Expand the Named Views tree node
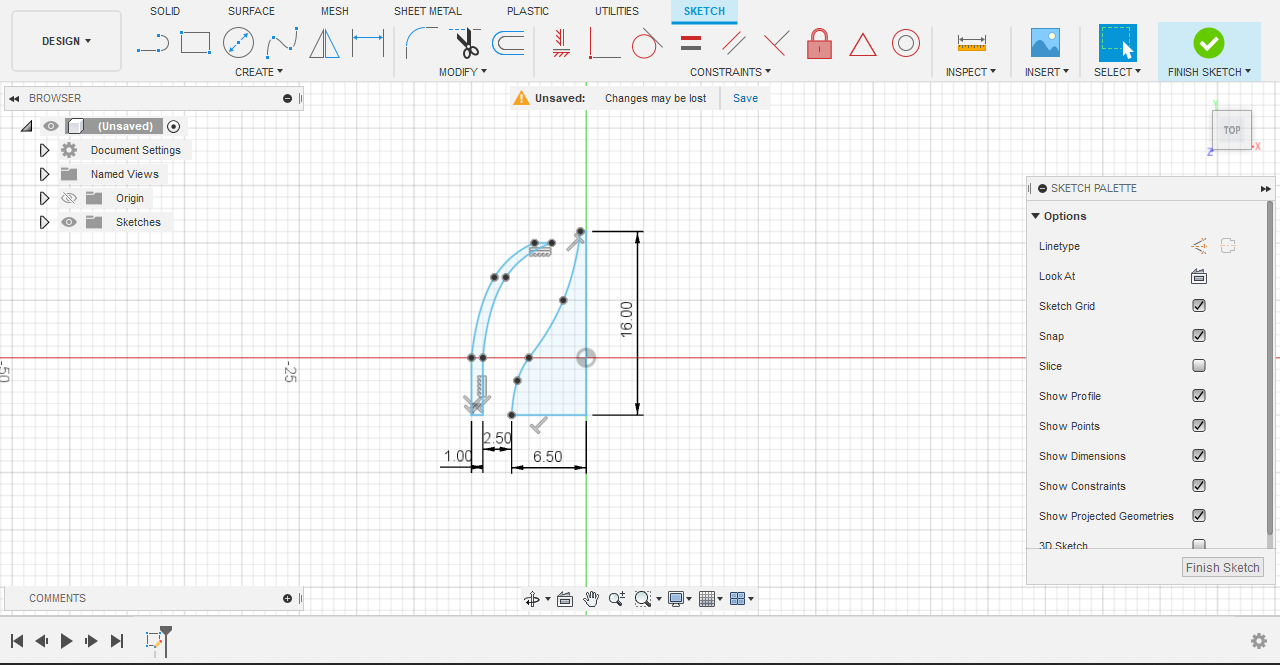Screen dimensions: 1280x665 [x=44, y=174]
